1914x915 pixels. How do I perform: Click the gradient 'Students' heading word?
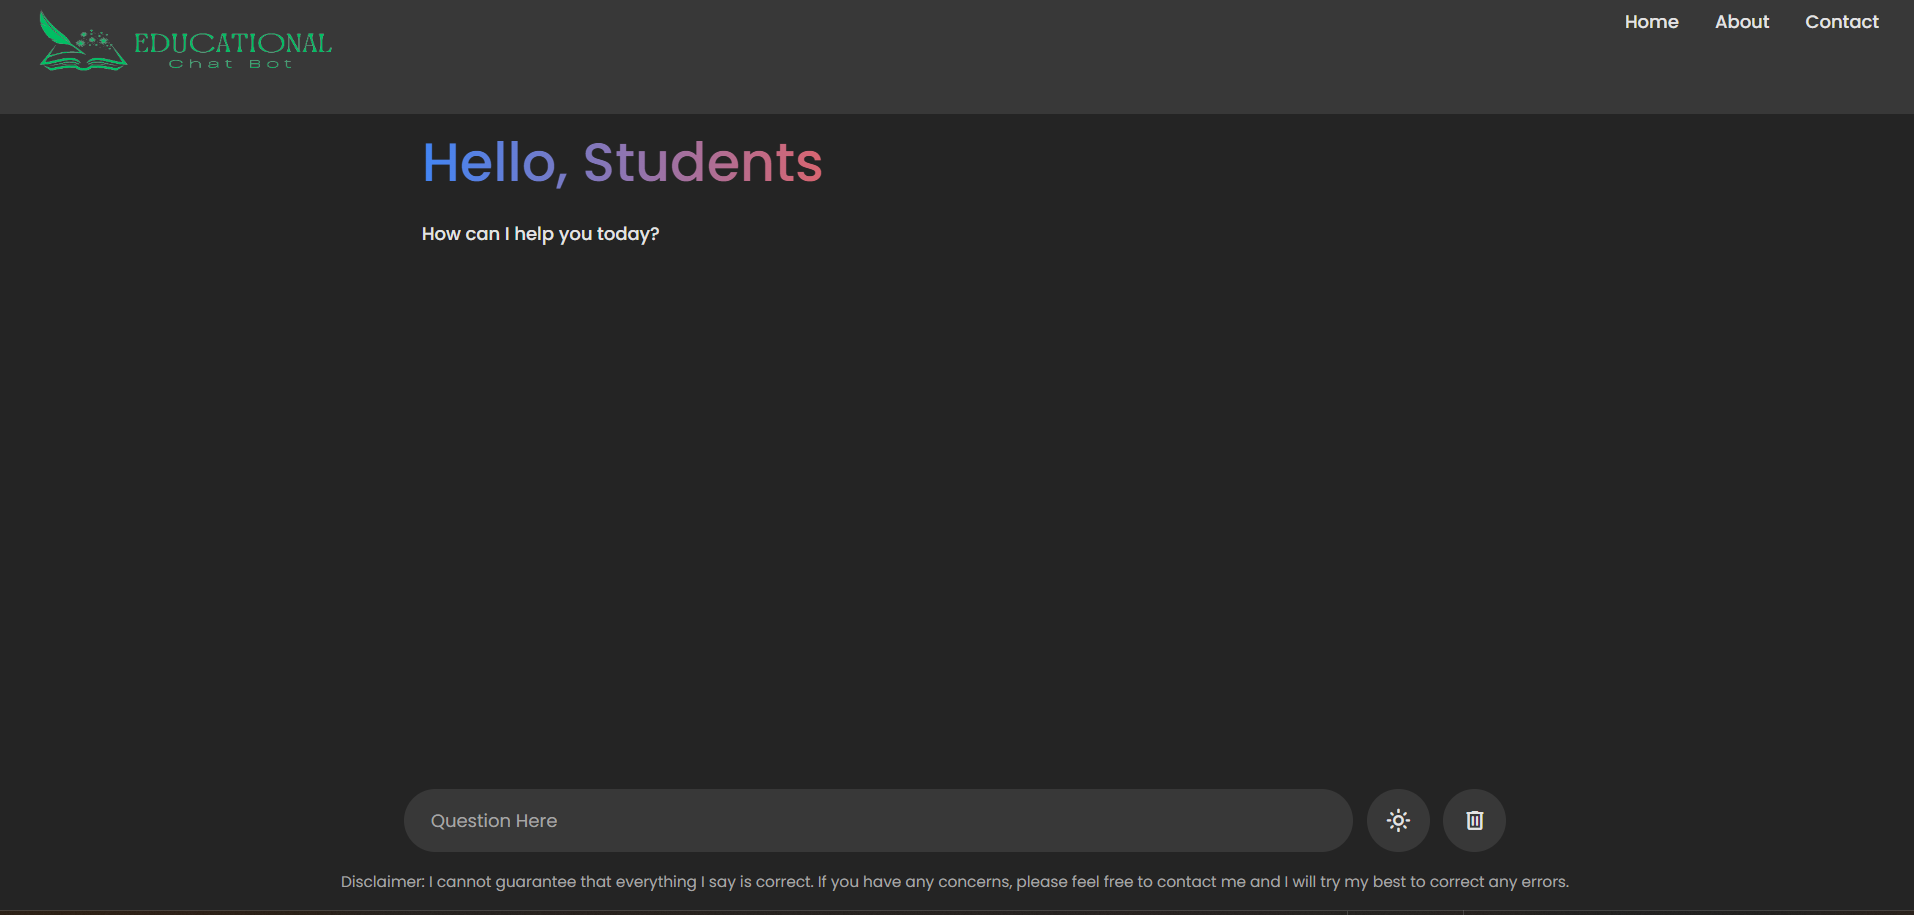[702, 163]
